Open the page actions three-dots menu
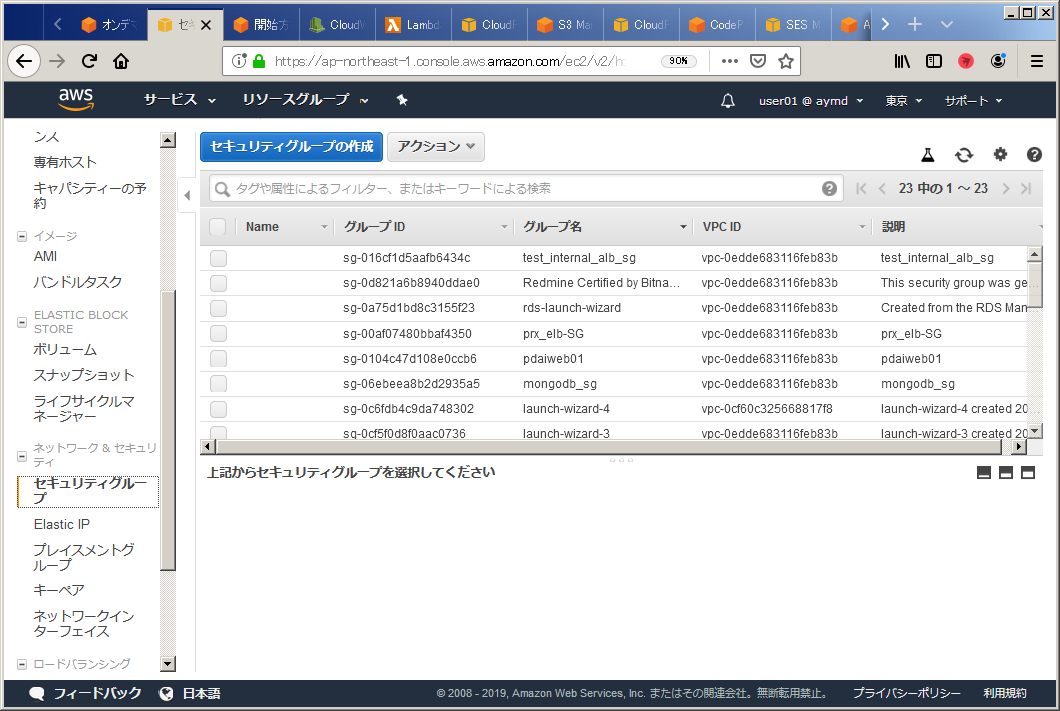Image resolution: width=1060 pixels, height=711 pixels. (x=729, y=61)
